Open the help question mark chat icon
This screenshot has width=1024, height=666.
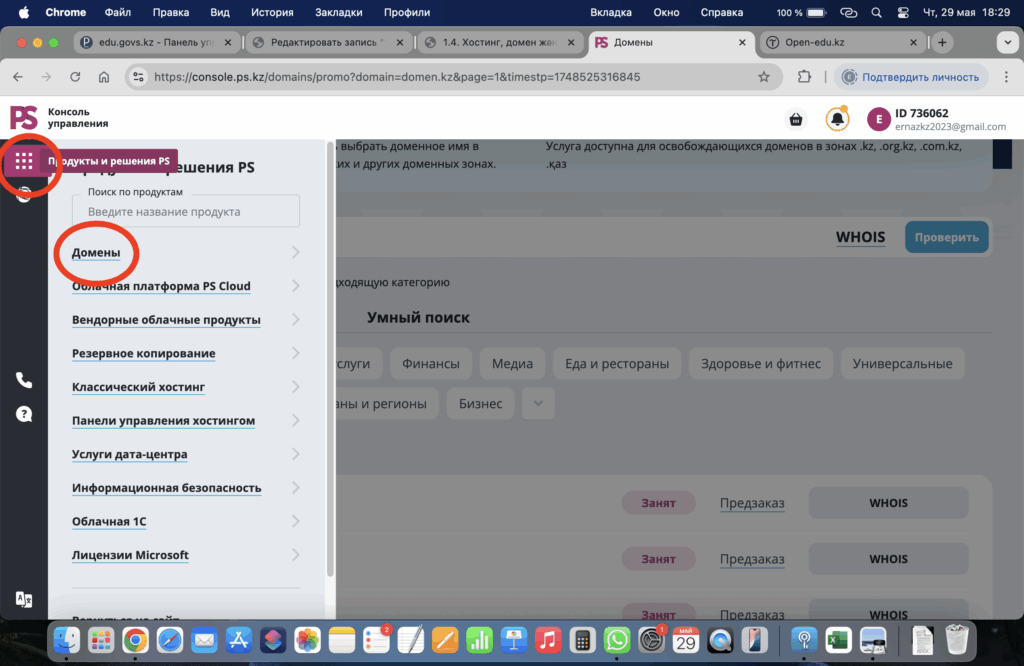(24, 414)
